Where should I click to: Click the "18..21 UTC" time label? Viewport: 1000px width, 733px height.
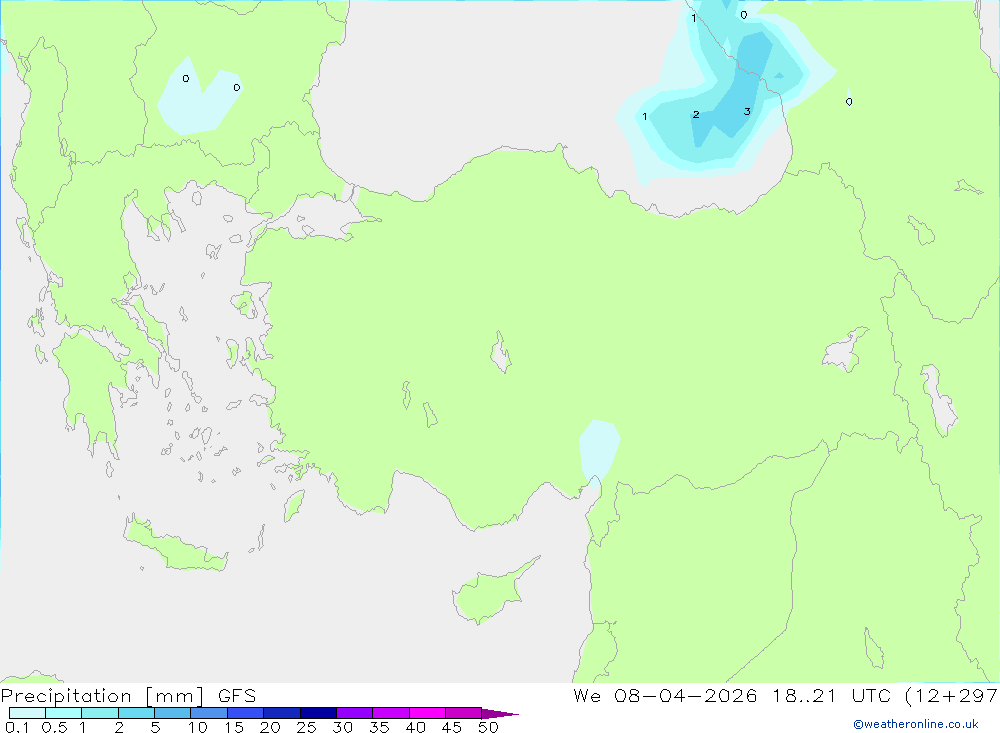coord(832,696)
